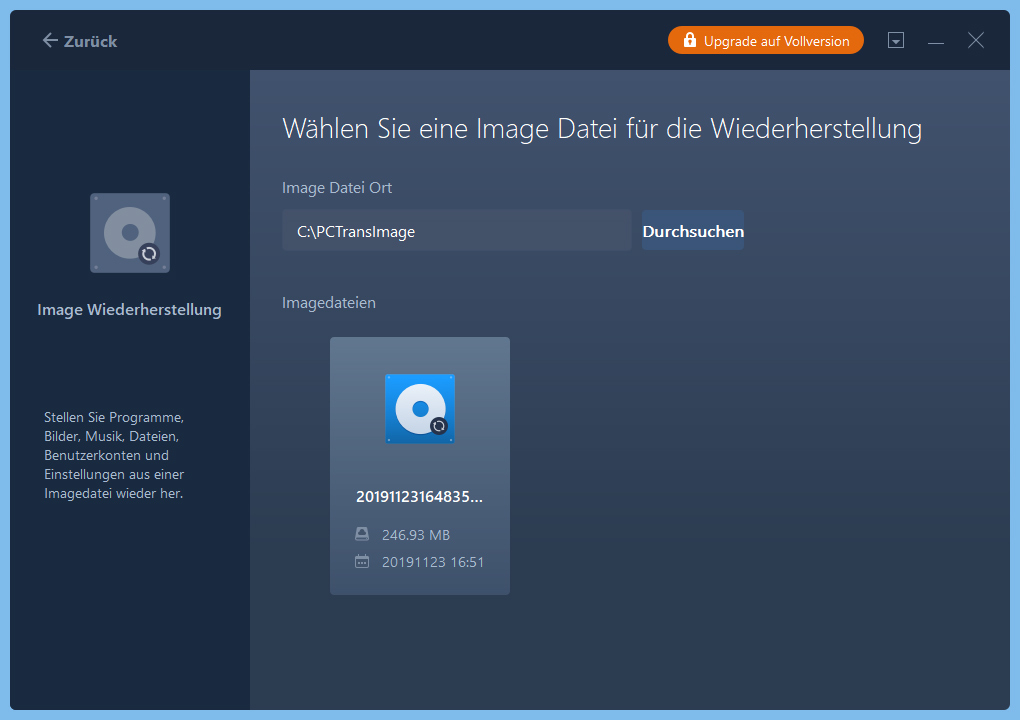
Task: Minimize the application window
Action: 936,42
